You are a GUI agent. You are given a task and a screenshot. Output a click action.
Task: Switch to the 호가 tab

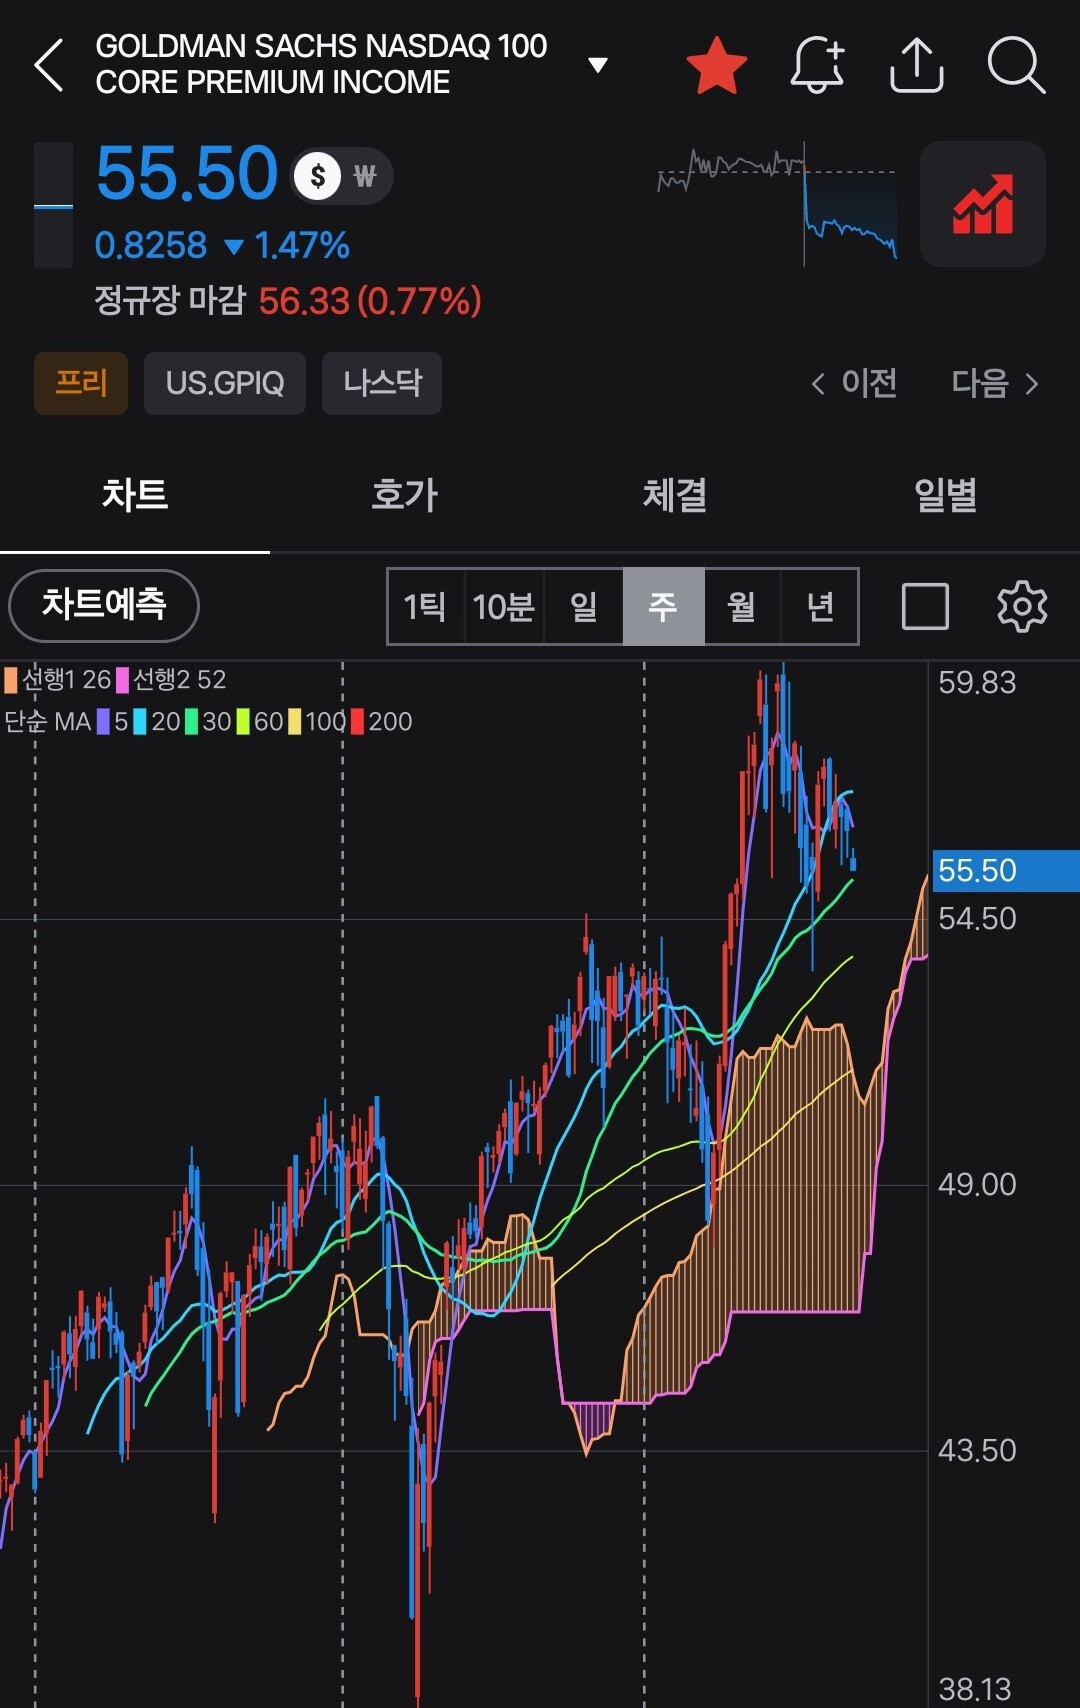(404, 495)
